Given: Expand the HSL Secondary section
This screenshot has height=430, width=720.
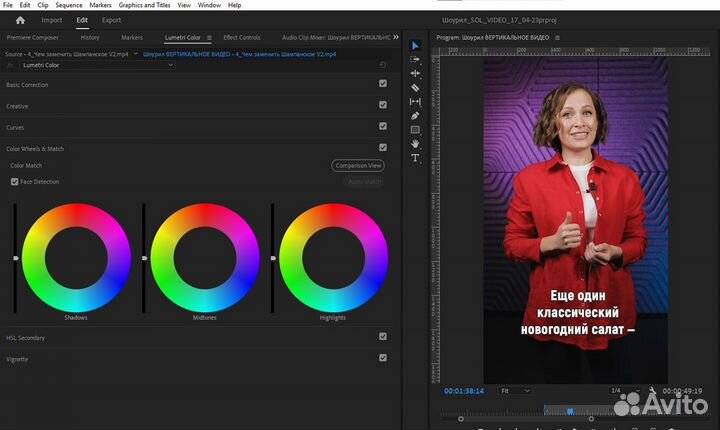Looking at the screenshot, I should coord(26,338).
